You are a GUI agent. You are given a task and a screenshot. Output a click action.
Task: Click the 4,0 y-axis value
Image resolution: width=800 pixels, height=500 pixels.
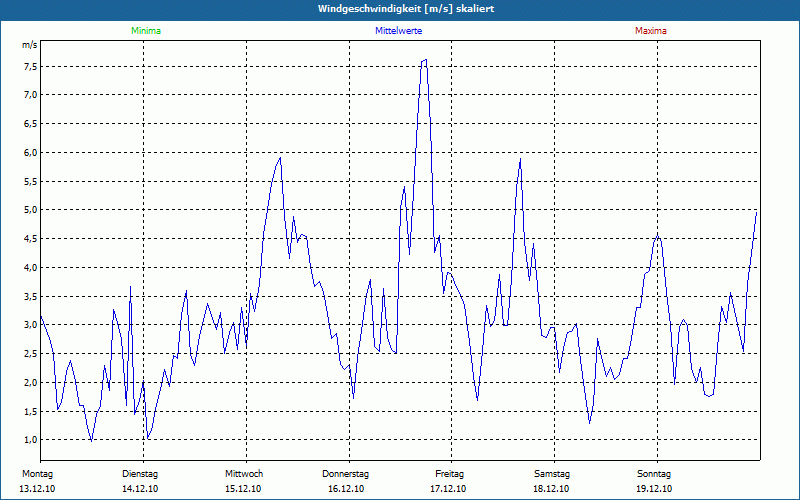coord(30,267)
